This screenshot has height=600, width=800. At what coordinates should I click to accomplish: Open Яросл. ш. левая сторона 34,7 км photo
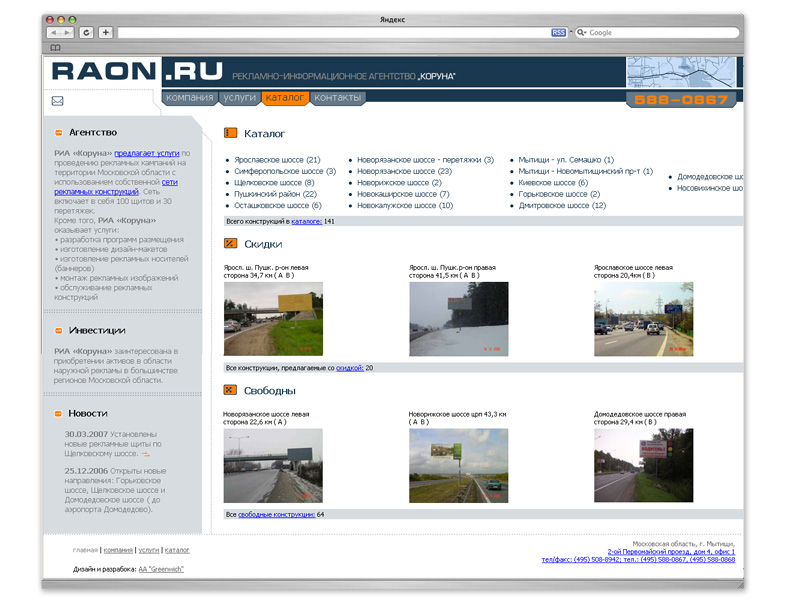coord(273,319)
